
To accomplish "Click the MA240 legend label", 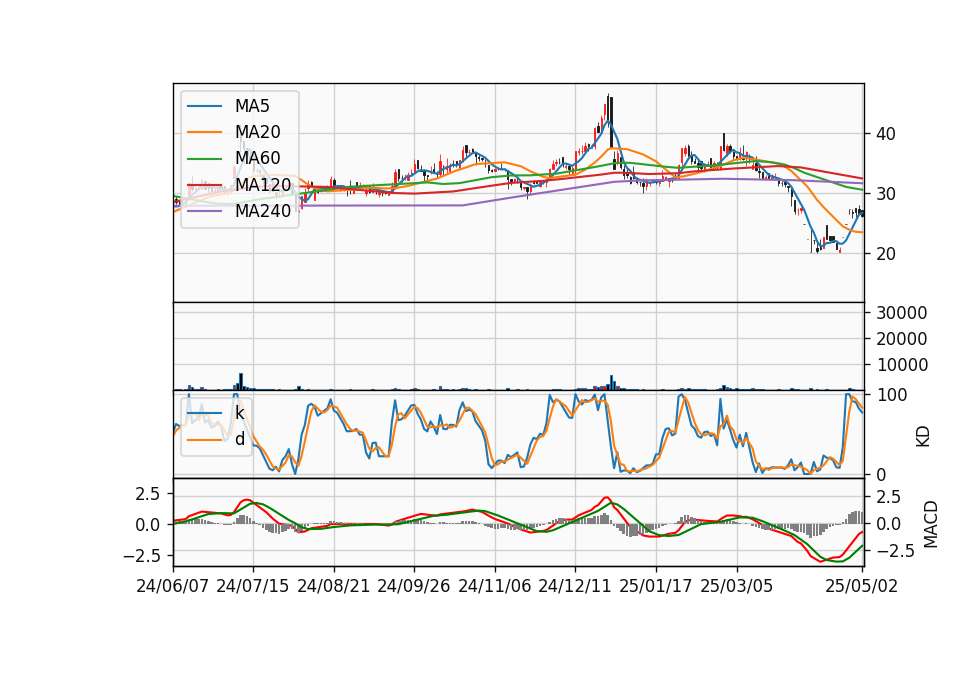I will pos(263,211).
